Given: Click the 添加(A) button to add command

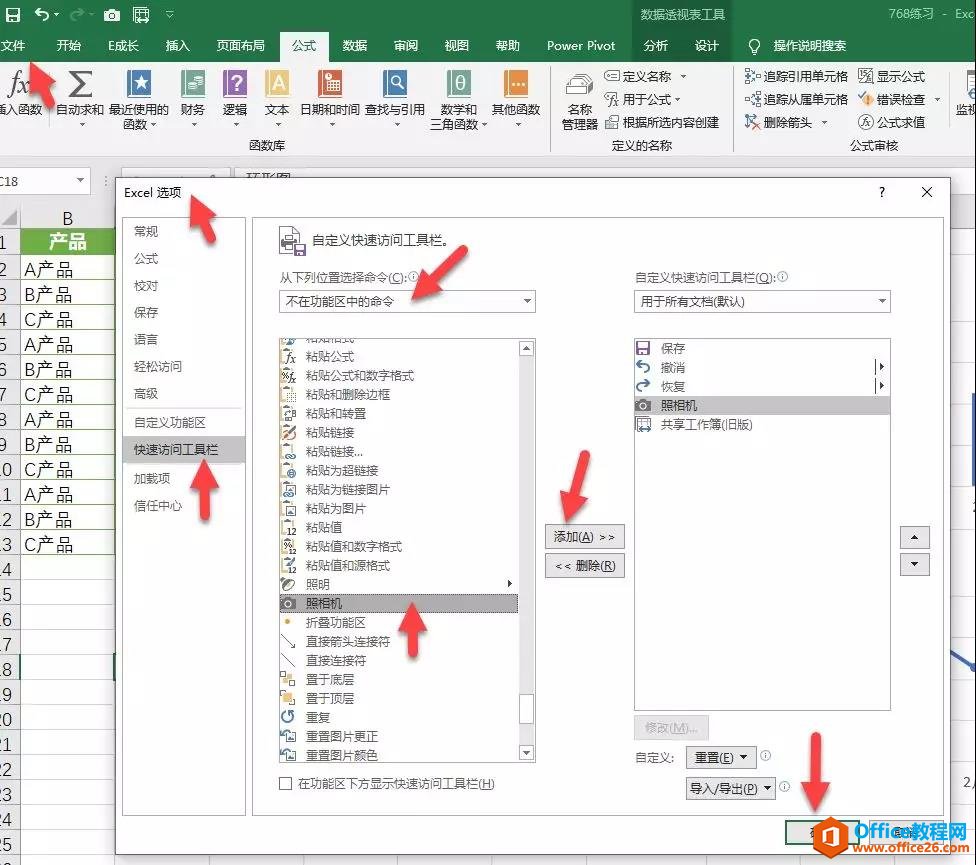Looking at the screenshot, I should point(584,536).
